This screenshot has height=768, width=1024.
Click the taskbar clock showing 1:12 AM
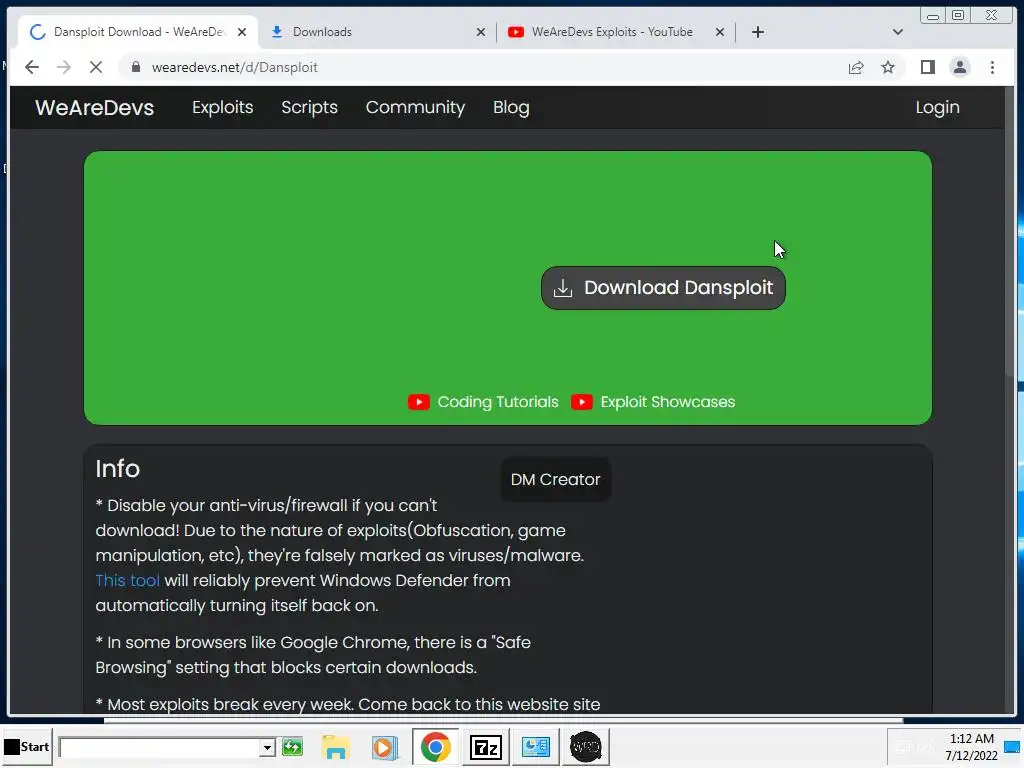[971, 747]
